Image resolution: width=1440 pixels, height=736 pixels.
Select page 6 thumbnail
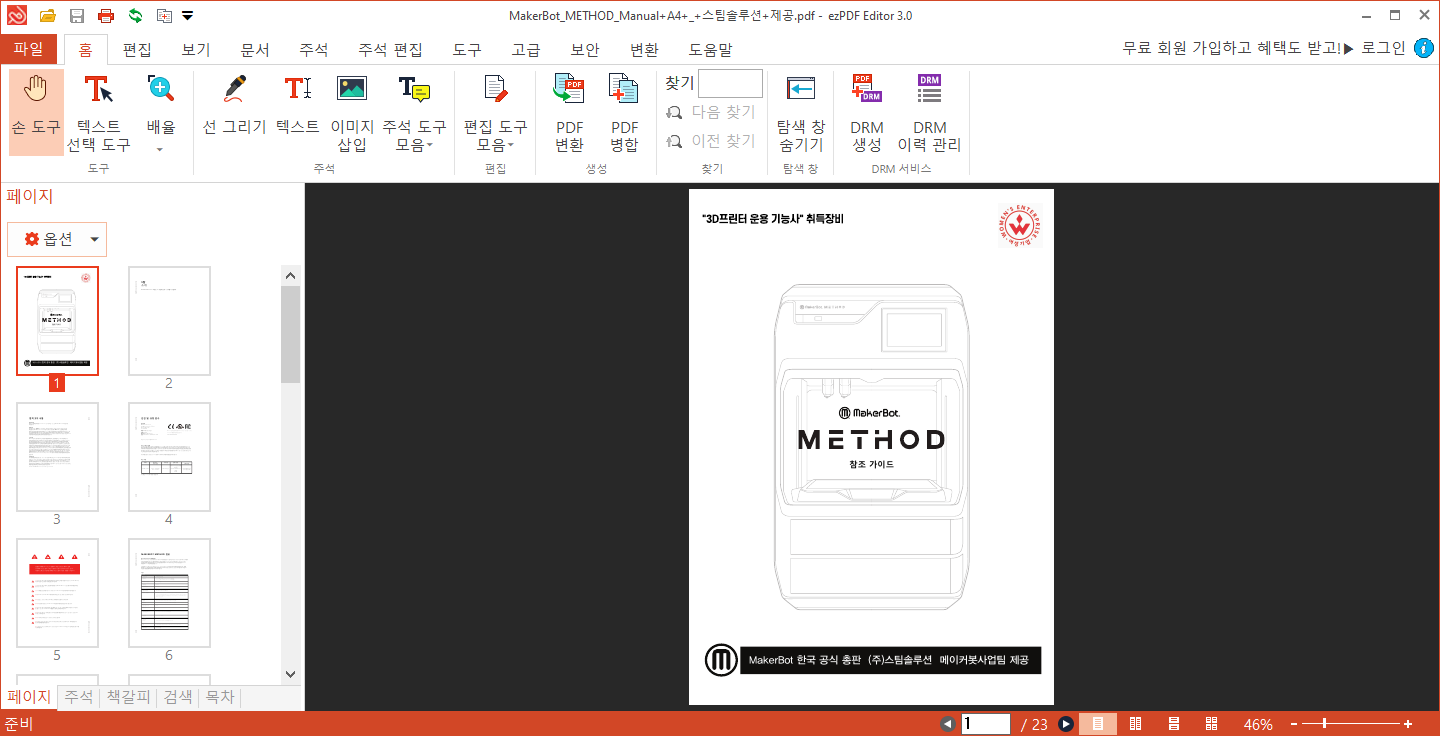[169, 593]
